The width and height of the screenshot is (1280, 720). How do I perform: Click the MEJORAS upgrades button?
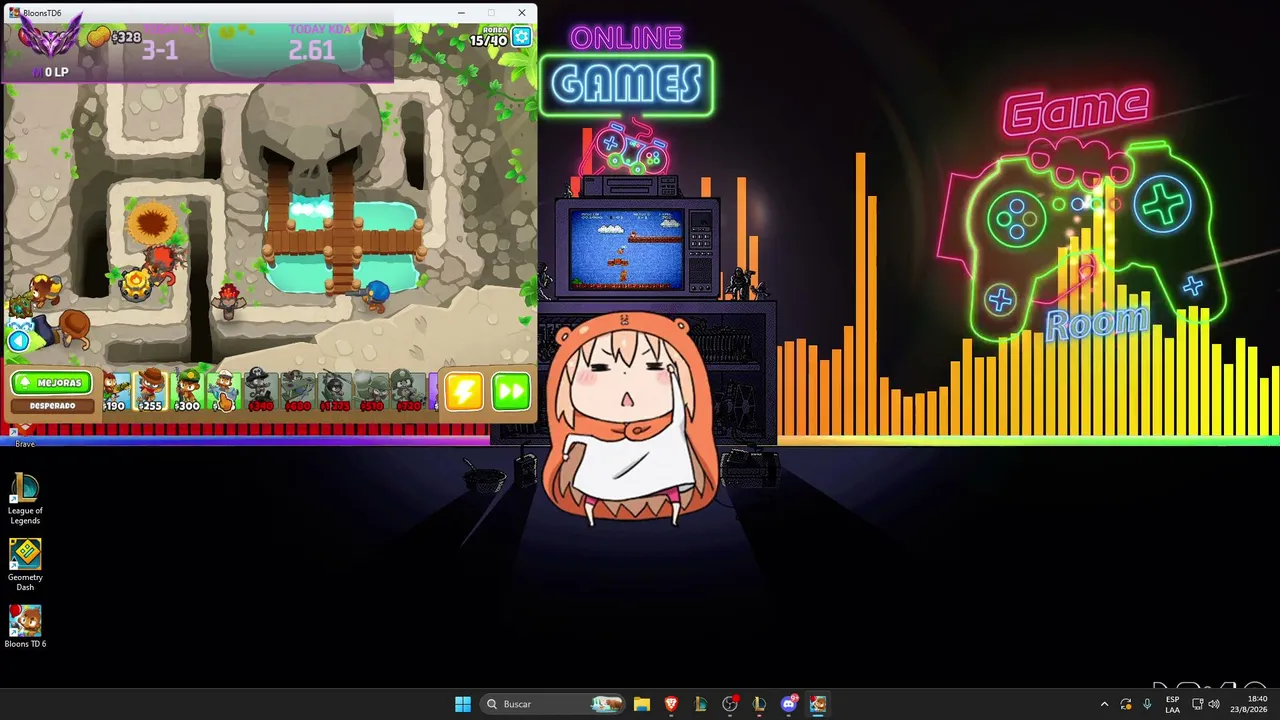click(52, 383)
